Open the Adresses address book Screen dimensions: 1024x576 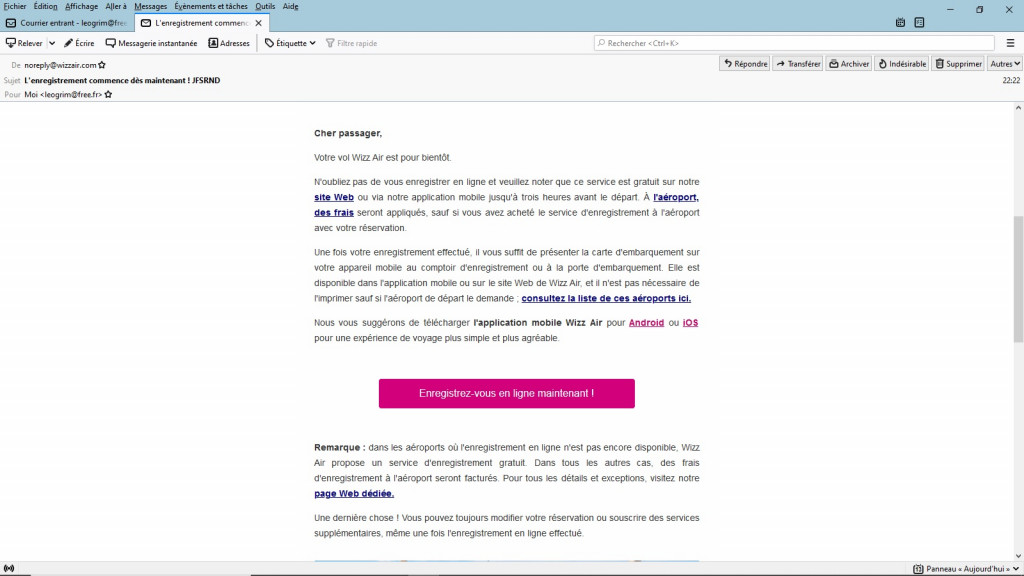click(229, 43)
